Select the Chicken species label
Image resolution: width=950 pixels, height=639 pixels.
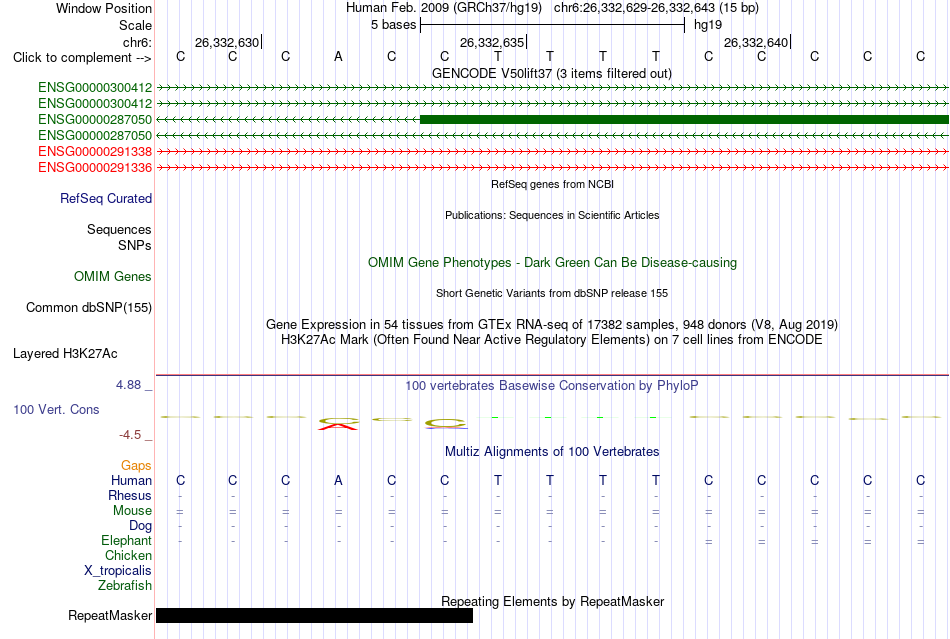pyautogui.click(x=128, y=555)
